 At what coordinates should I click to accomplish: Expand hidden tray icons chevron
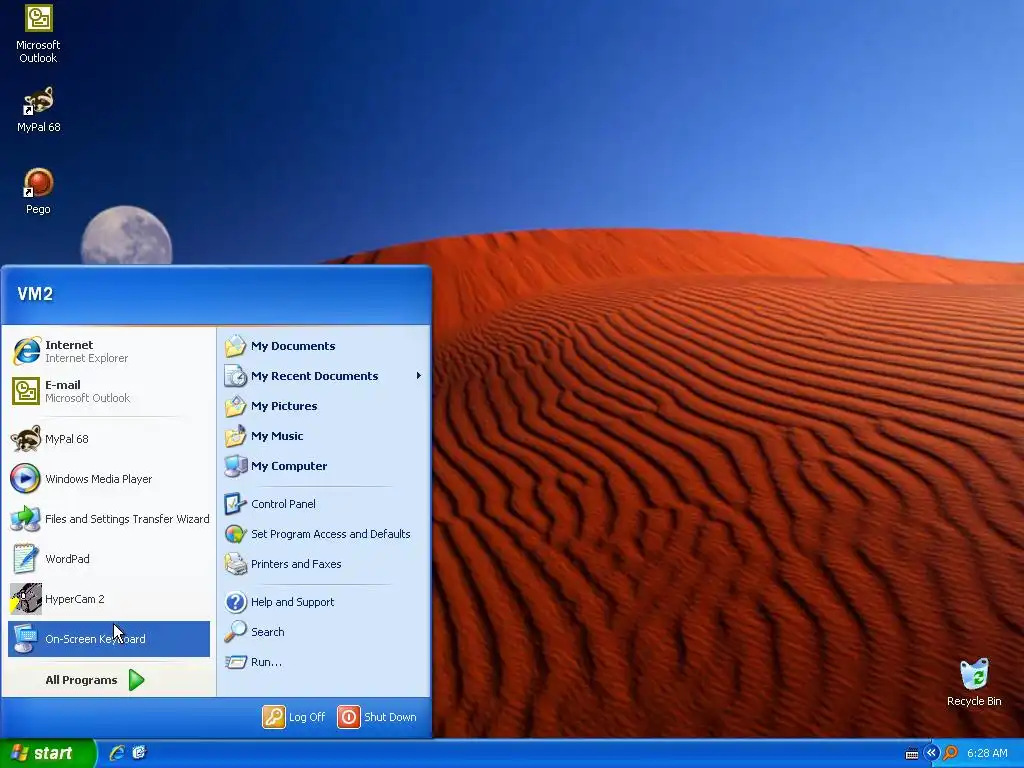(x=931, y=753)
